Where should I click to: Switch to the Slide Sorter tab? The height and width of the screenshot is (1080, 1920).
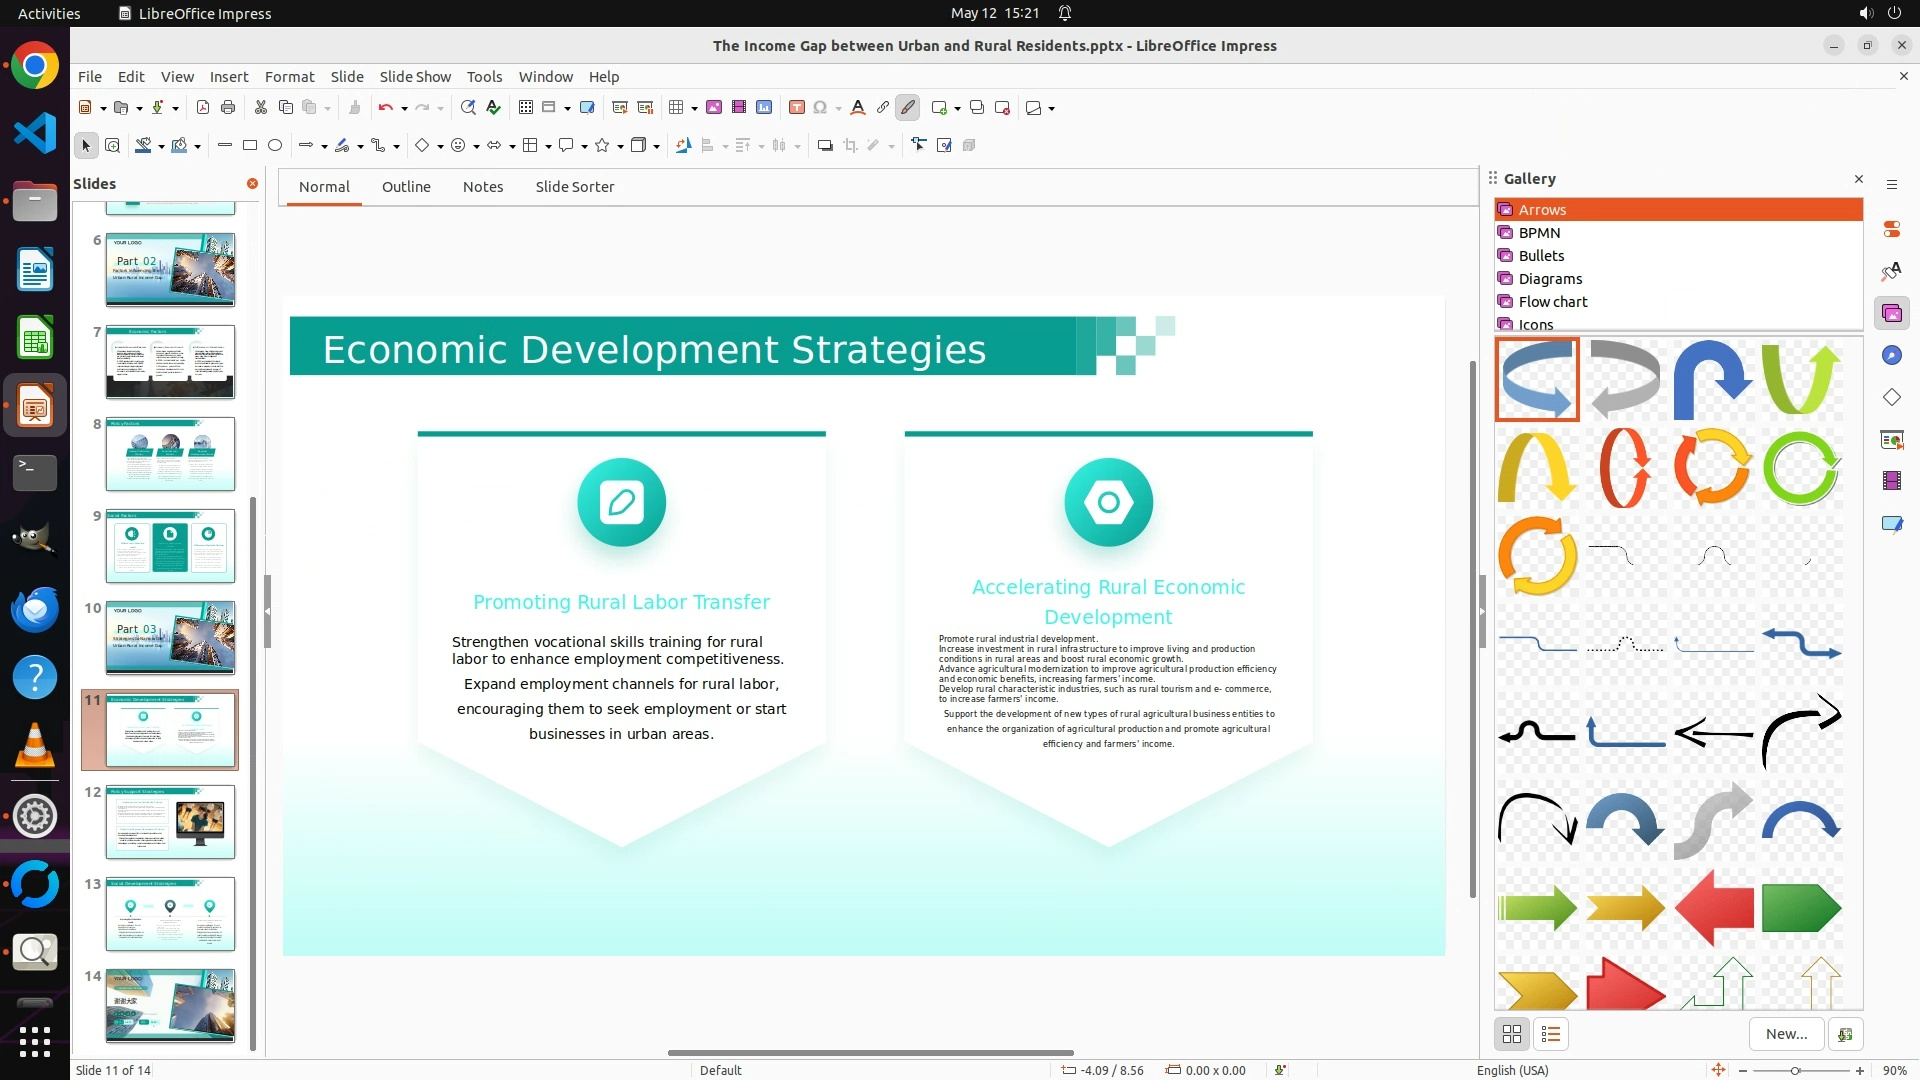click(574, 187)
